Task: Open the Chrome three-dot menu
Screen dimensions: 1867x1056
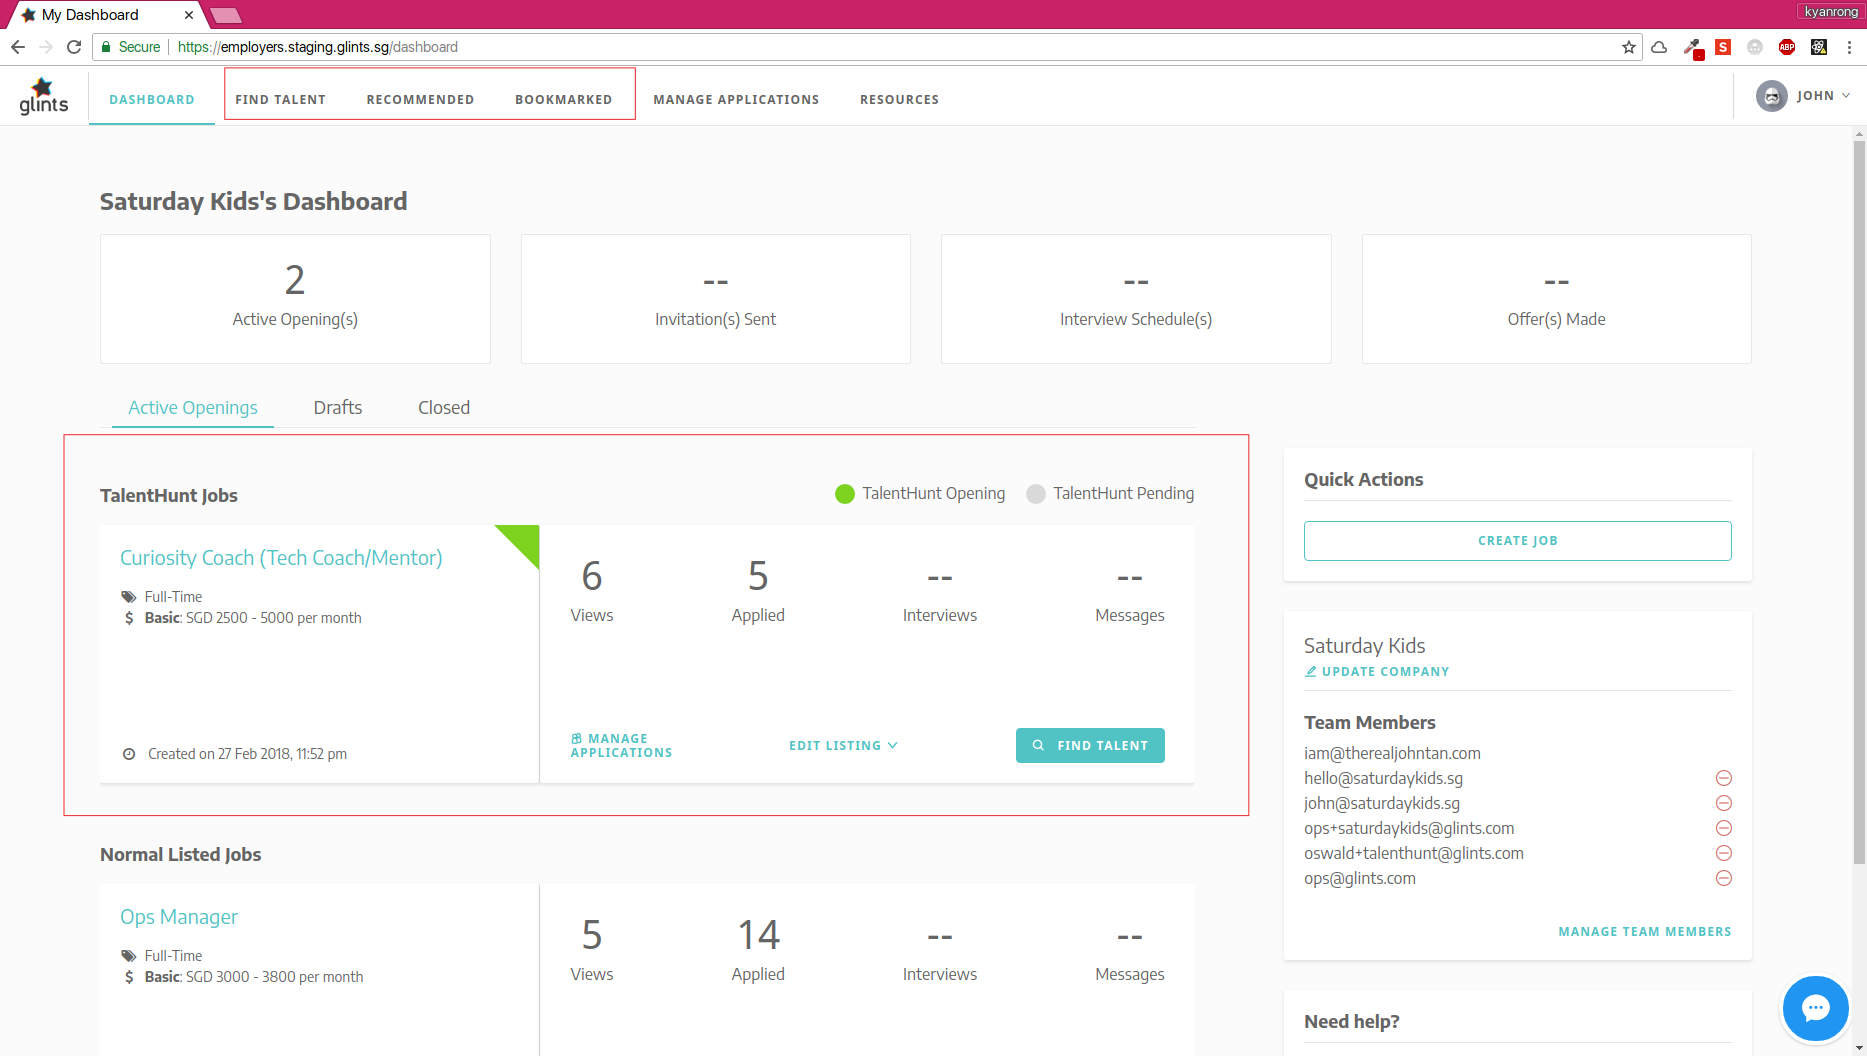Action: point(1848,47)
